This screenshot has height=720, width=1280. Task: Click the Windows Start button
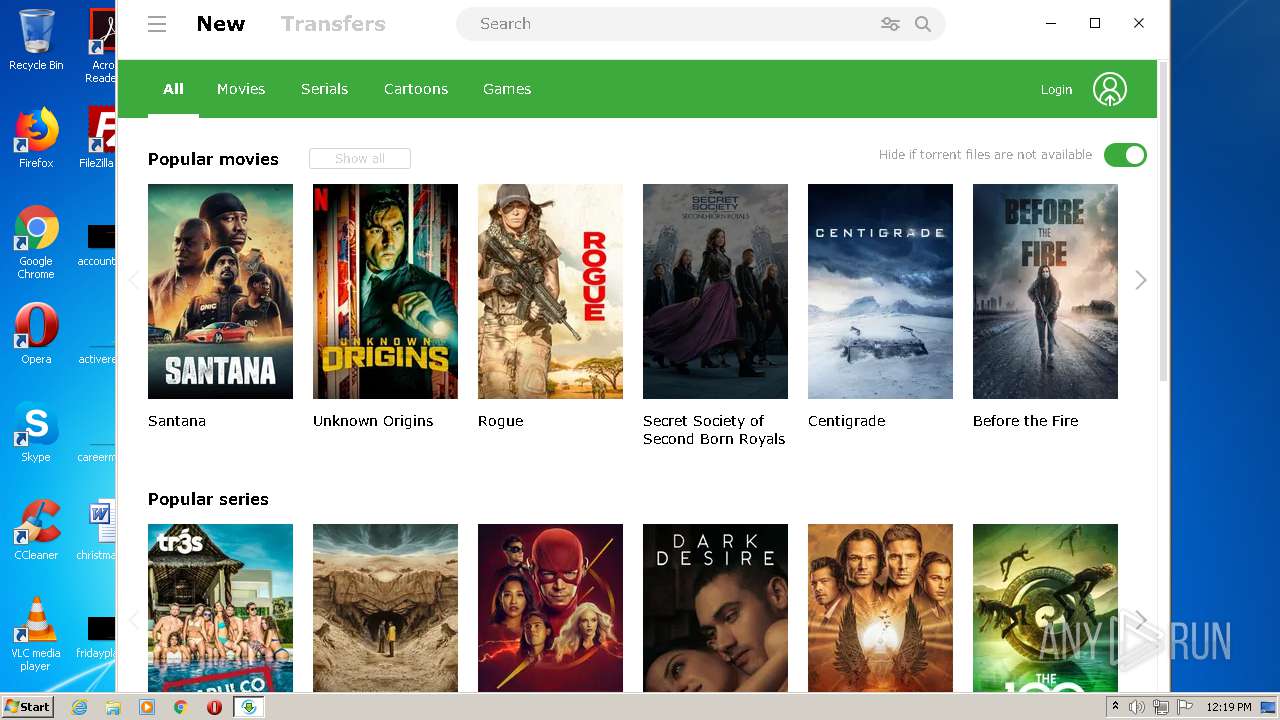tap(27, 707)
